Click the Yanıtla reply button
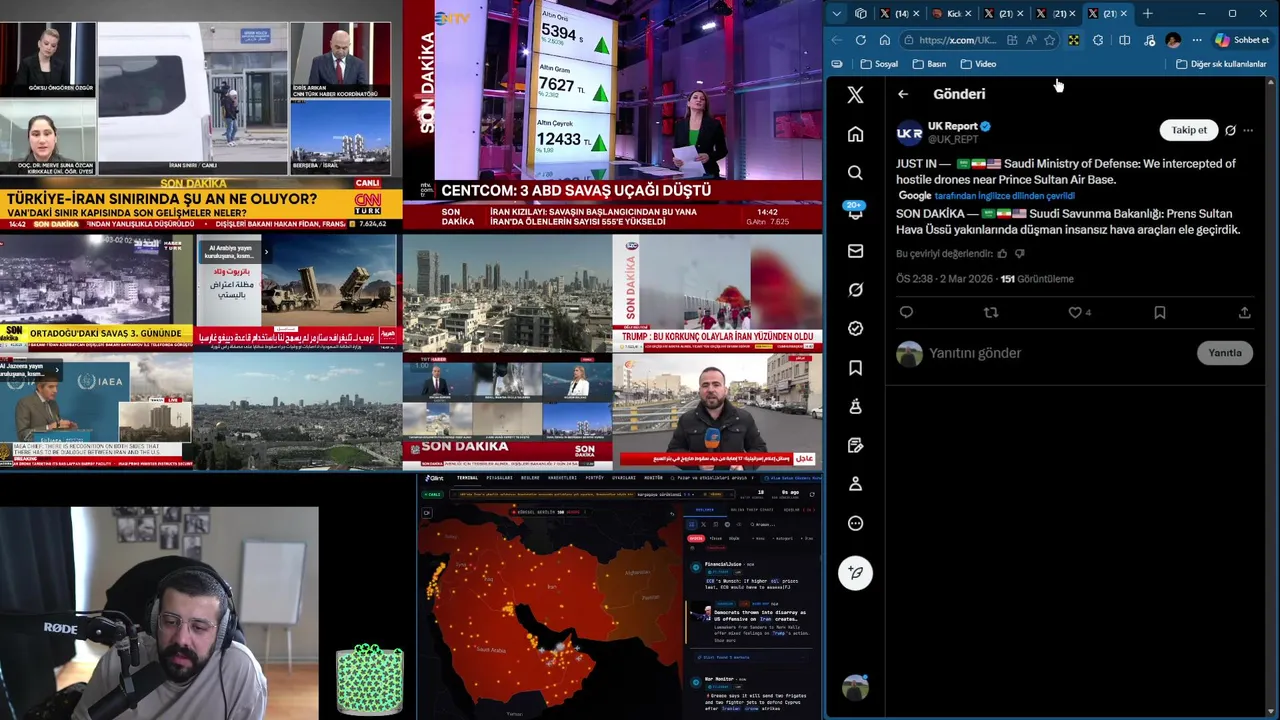This screenshot has width=1280, height=720. tap(1224, 353)
